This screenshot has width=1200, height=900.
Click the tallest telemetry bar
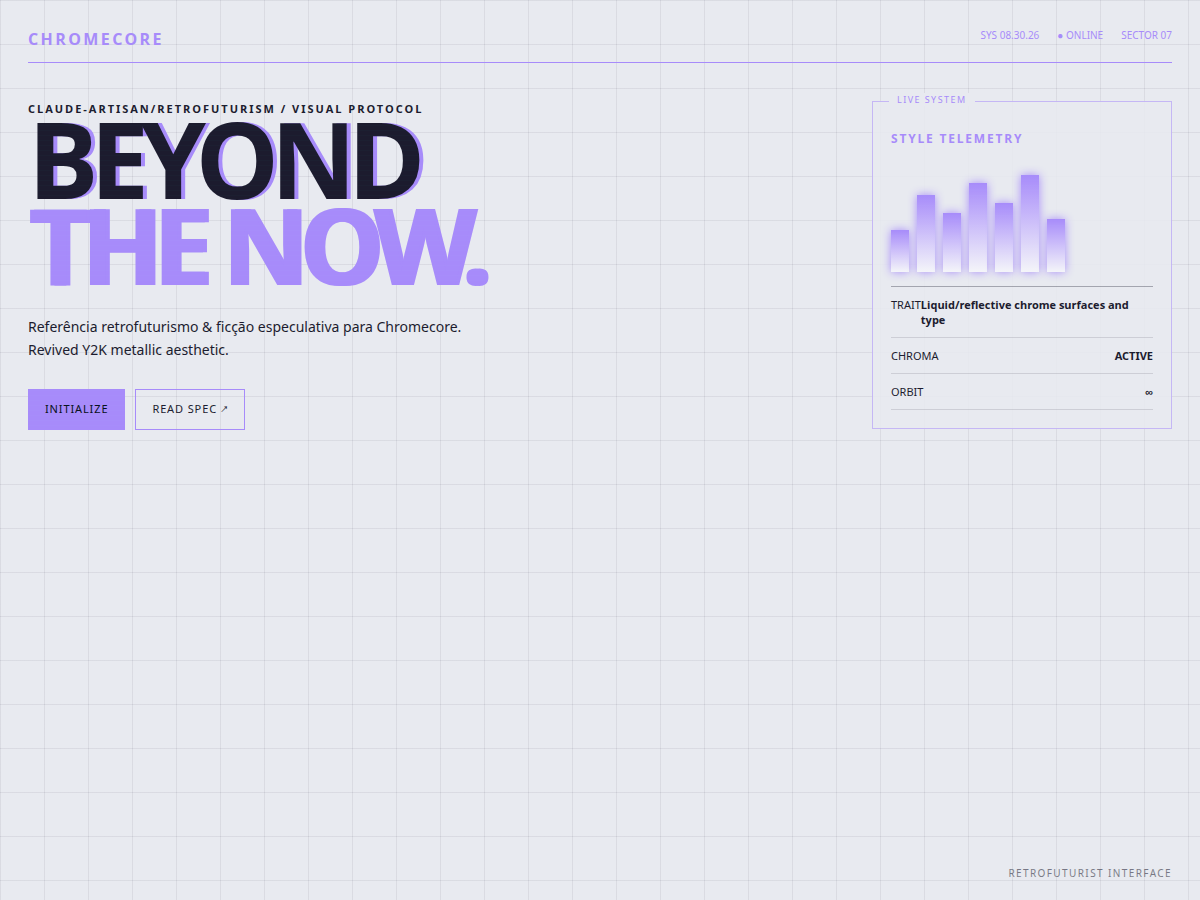(x=1030, y=223)
